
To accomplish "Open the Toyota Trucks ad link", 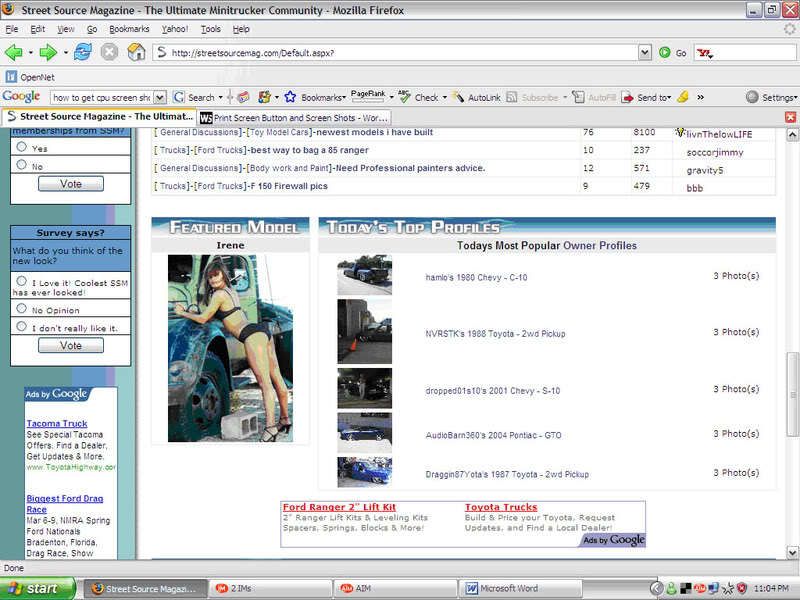I will pos(501,507).
